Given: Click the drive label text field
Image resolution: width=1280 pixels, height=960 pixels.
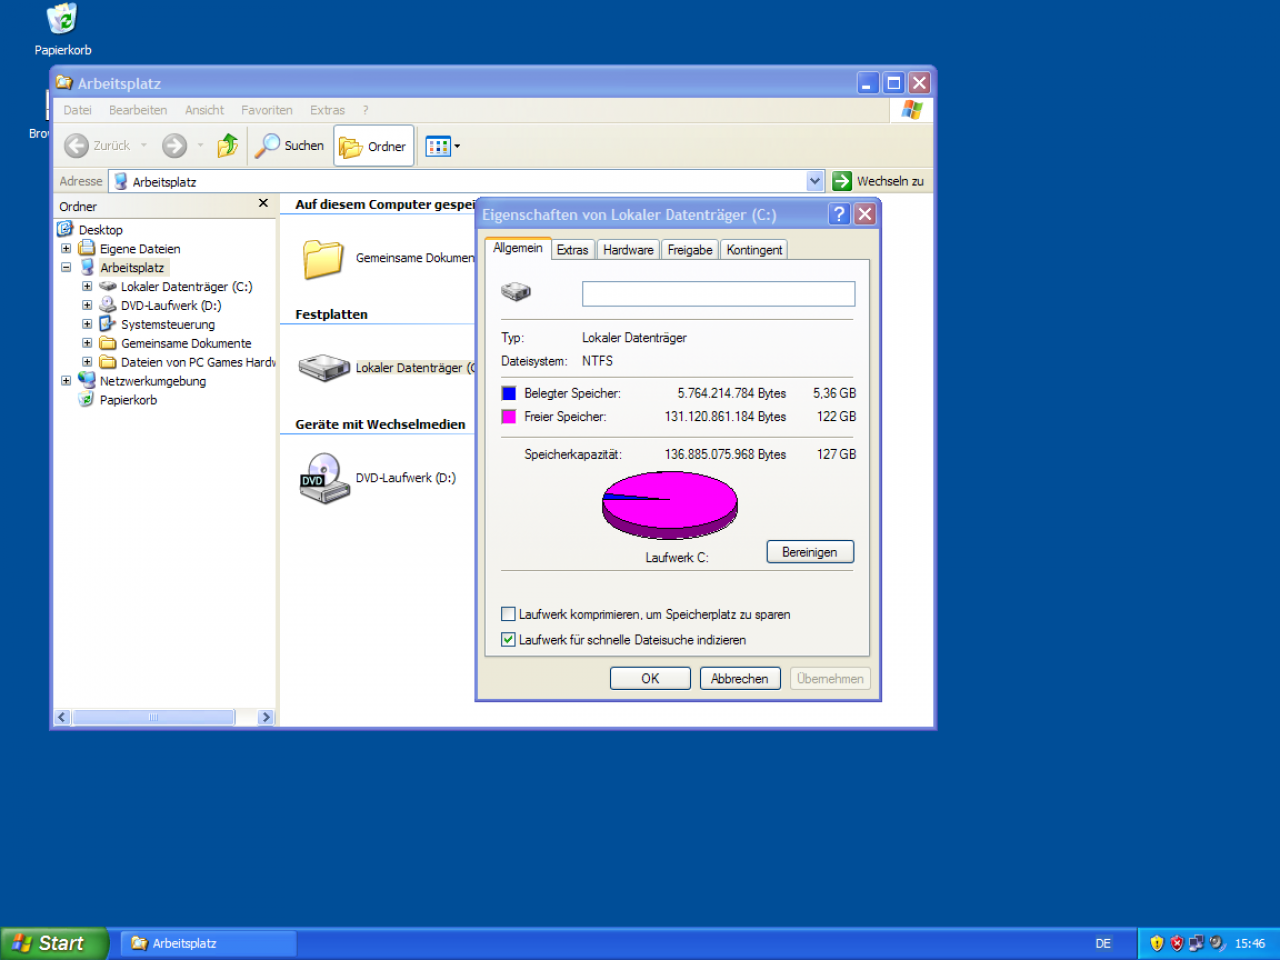Looking at the screenshot, I should point(718,293).
